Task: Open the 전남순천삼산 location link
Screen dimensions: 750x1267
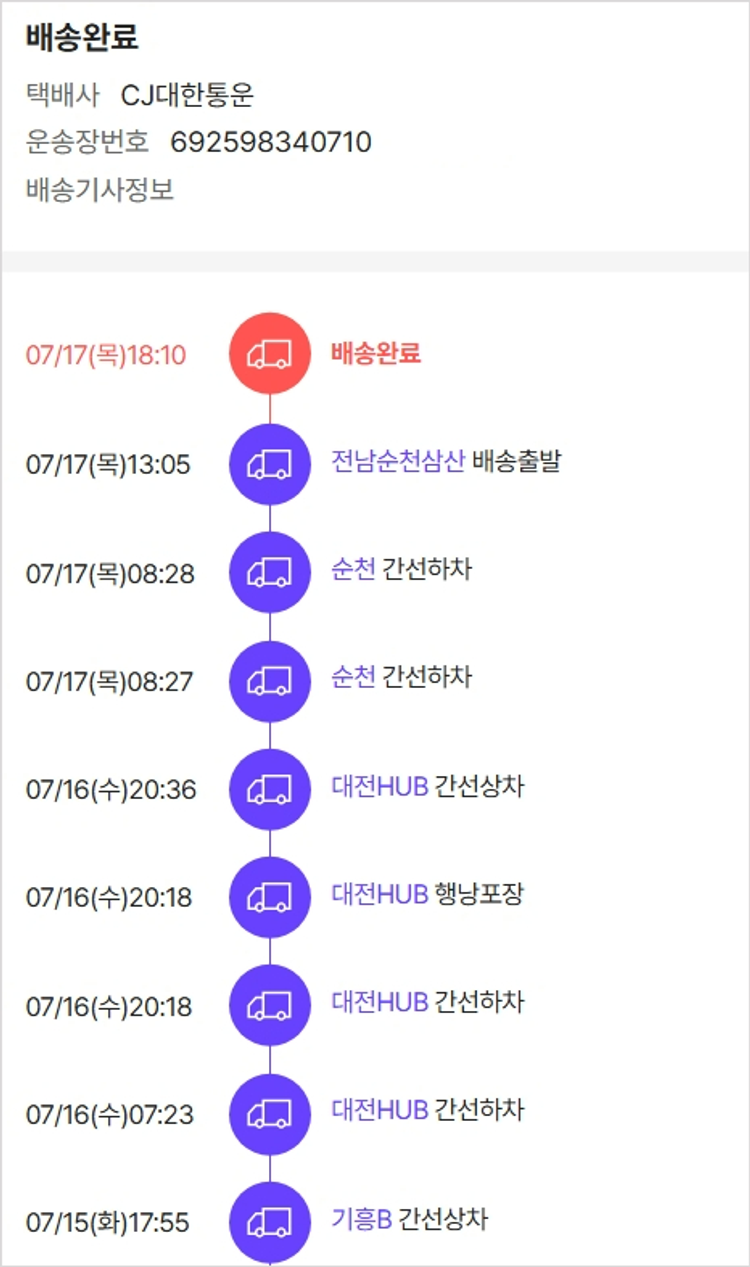Action: [x=398, y=462]
